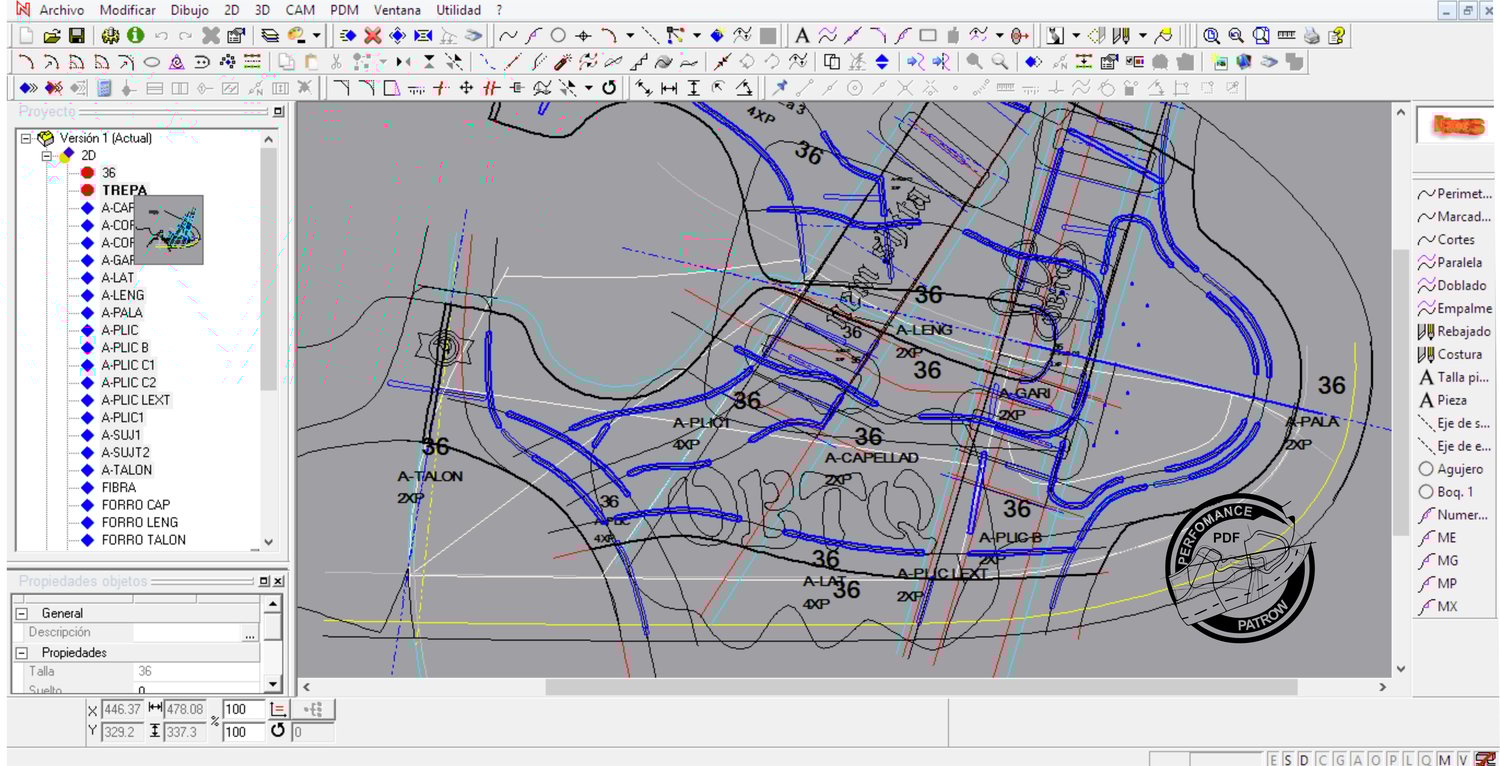Viewport: 1500px width, 766px height.
Task: Collapse the Versión 1 (Actual) tree node
Action: (26, 138)
